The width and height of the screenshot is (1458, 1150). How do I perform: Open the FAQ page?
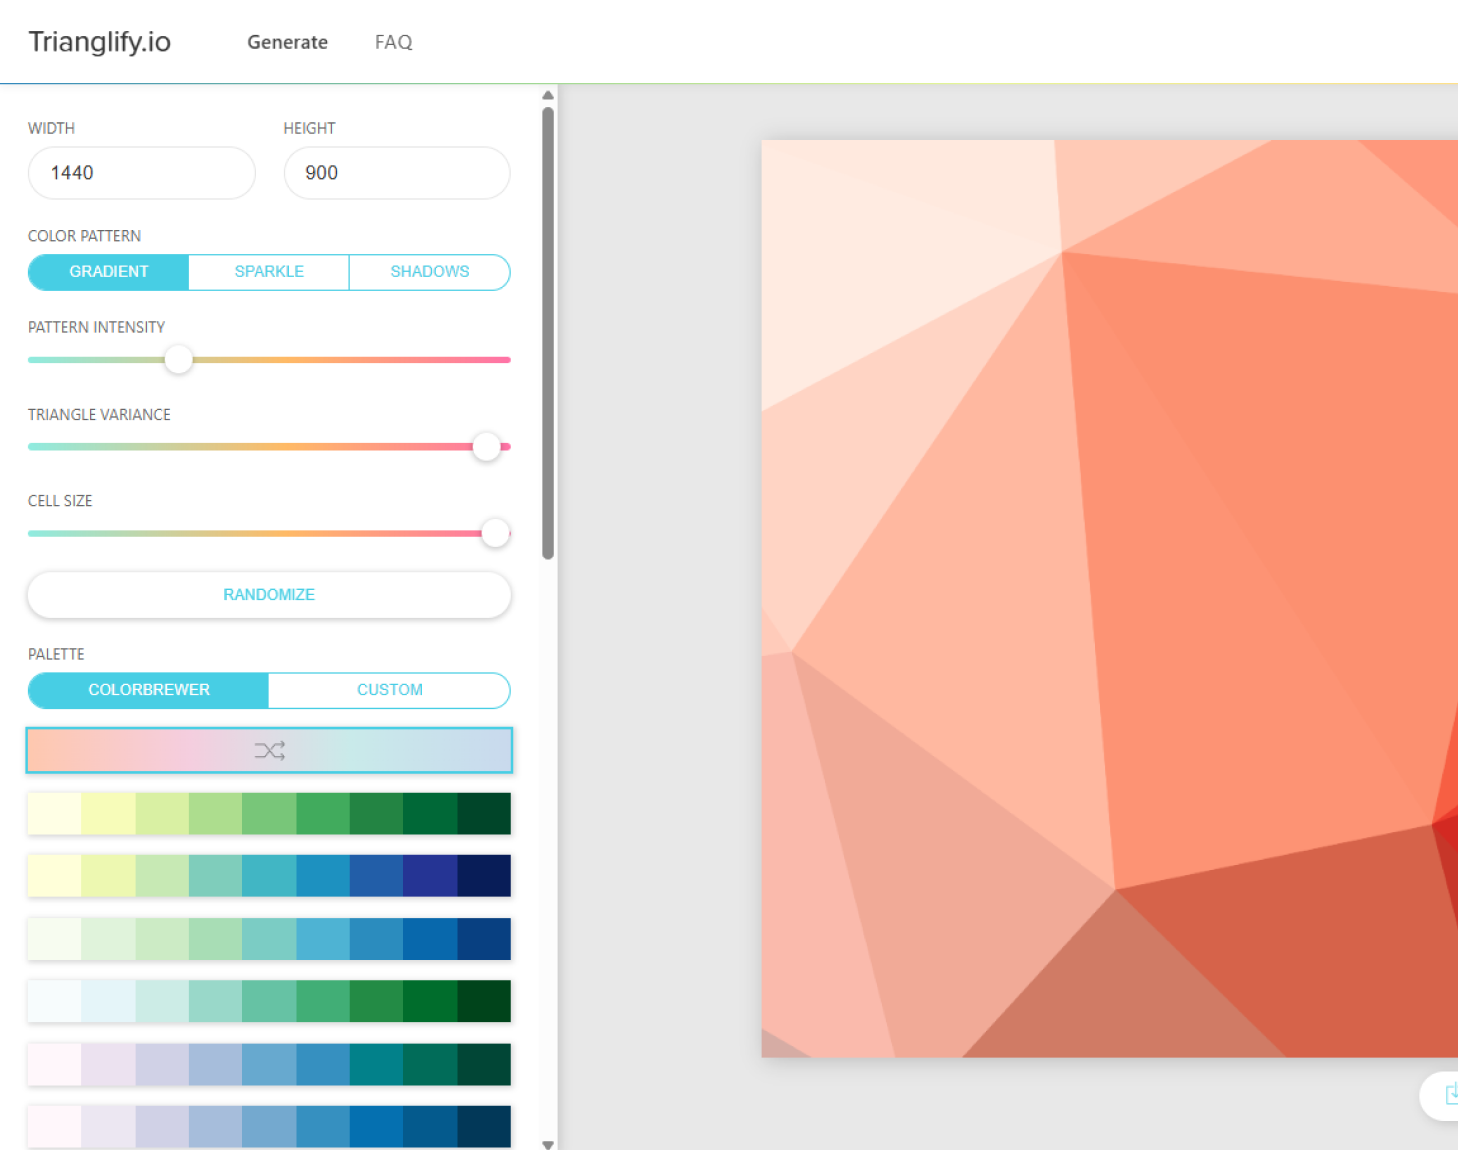[393, 42]
